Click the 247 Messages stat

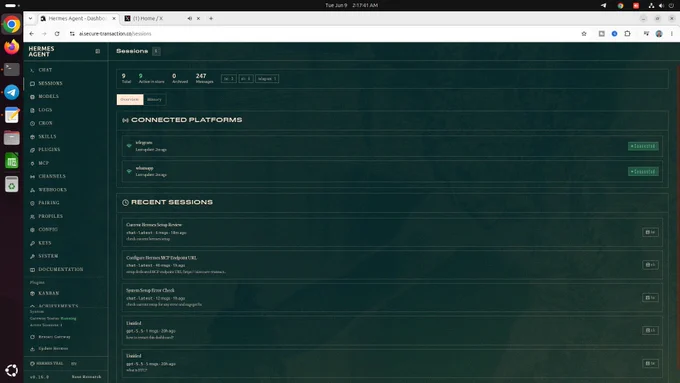[204, 78]
